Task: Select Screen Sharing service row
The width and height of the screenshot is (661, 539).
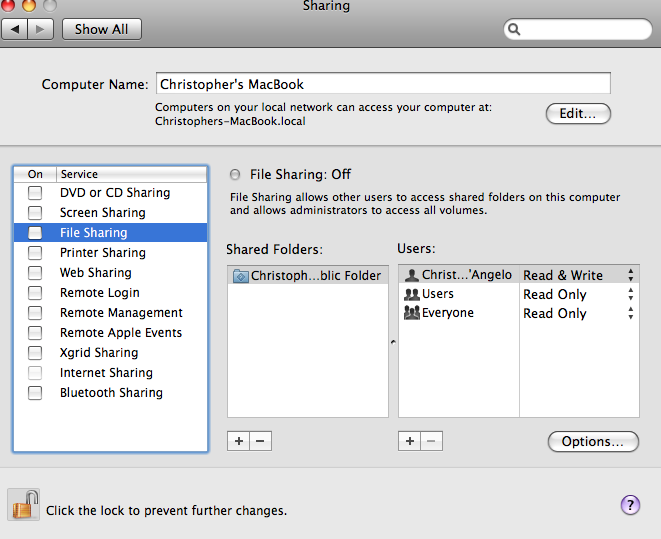Action: (110, 212)
